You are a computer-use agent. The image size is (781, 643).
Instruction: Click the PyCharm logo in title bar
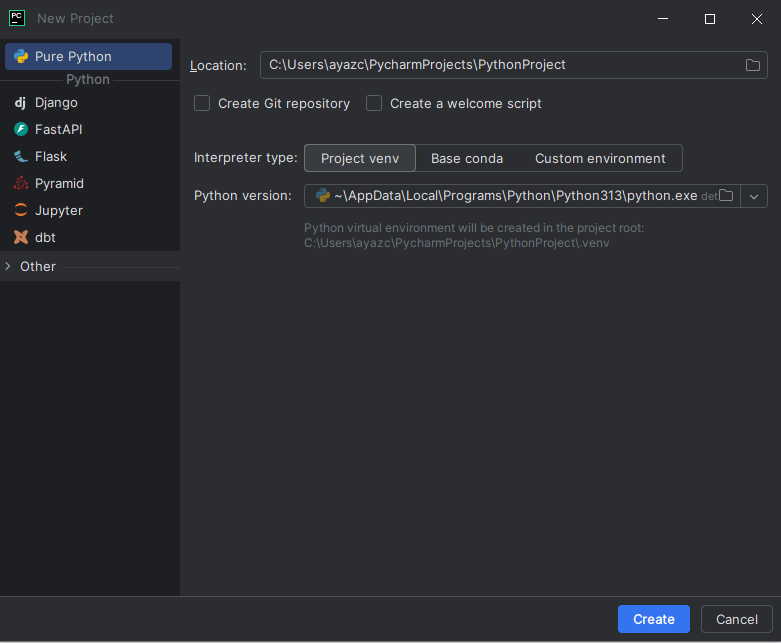click(17, 18)
